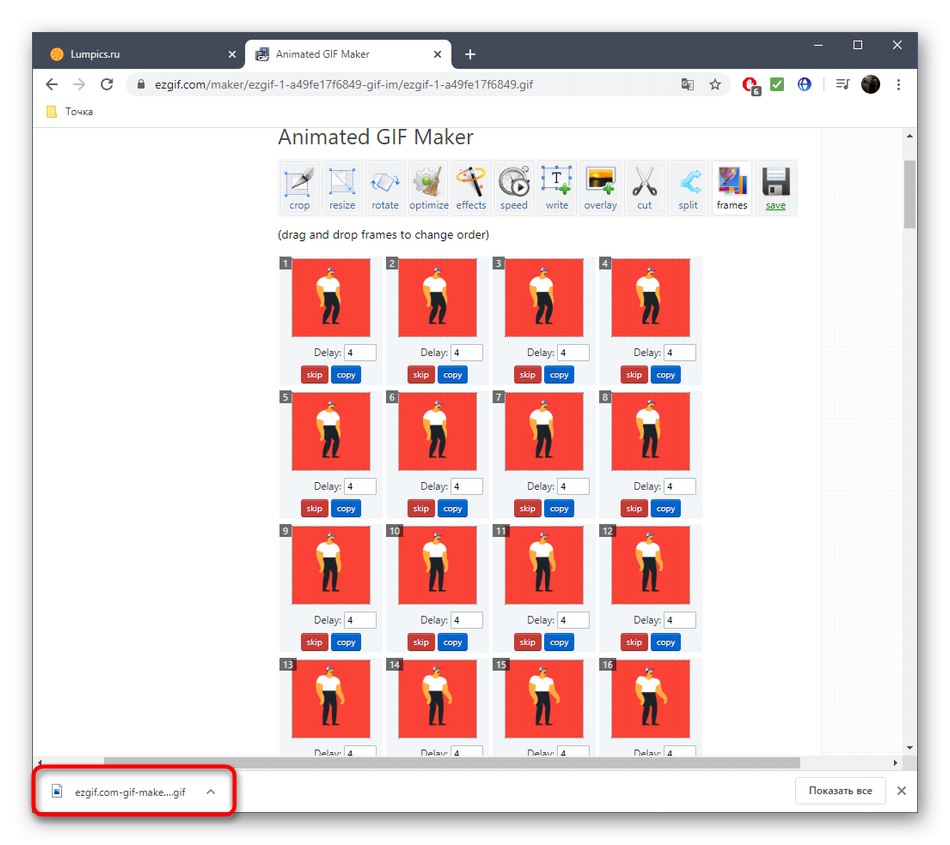Copy frame 1
950x845 pixels.
[346, 375]
